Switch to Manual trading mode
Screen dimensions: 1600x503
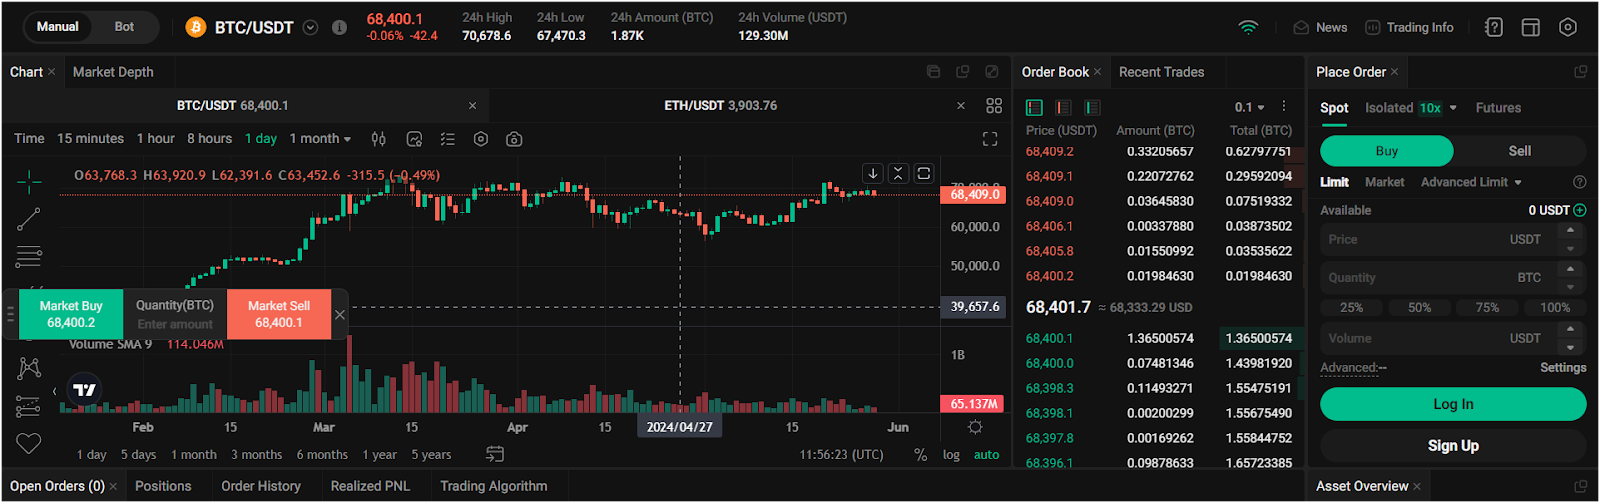58,27
